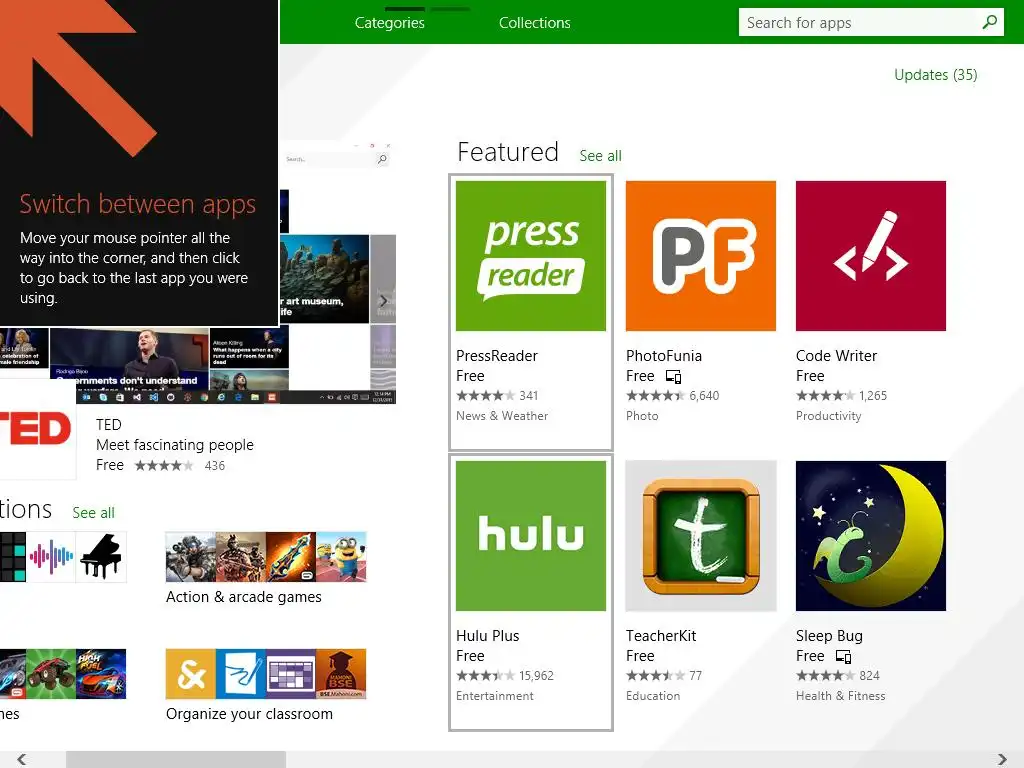Open the orange ampersand app thumbnail
Image resolution: width=1024 pixels, height=768 pixels.
click(190, 674)
